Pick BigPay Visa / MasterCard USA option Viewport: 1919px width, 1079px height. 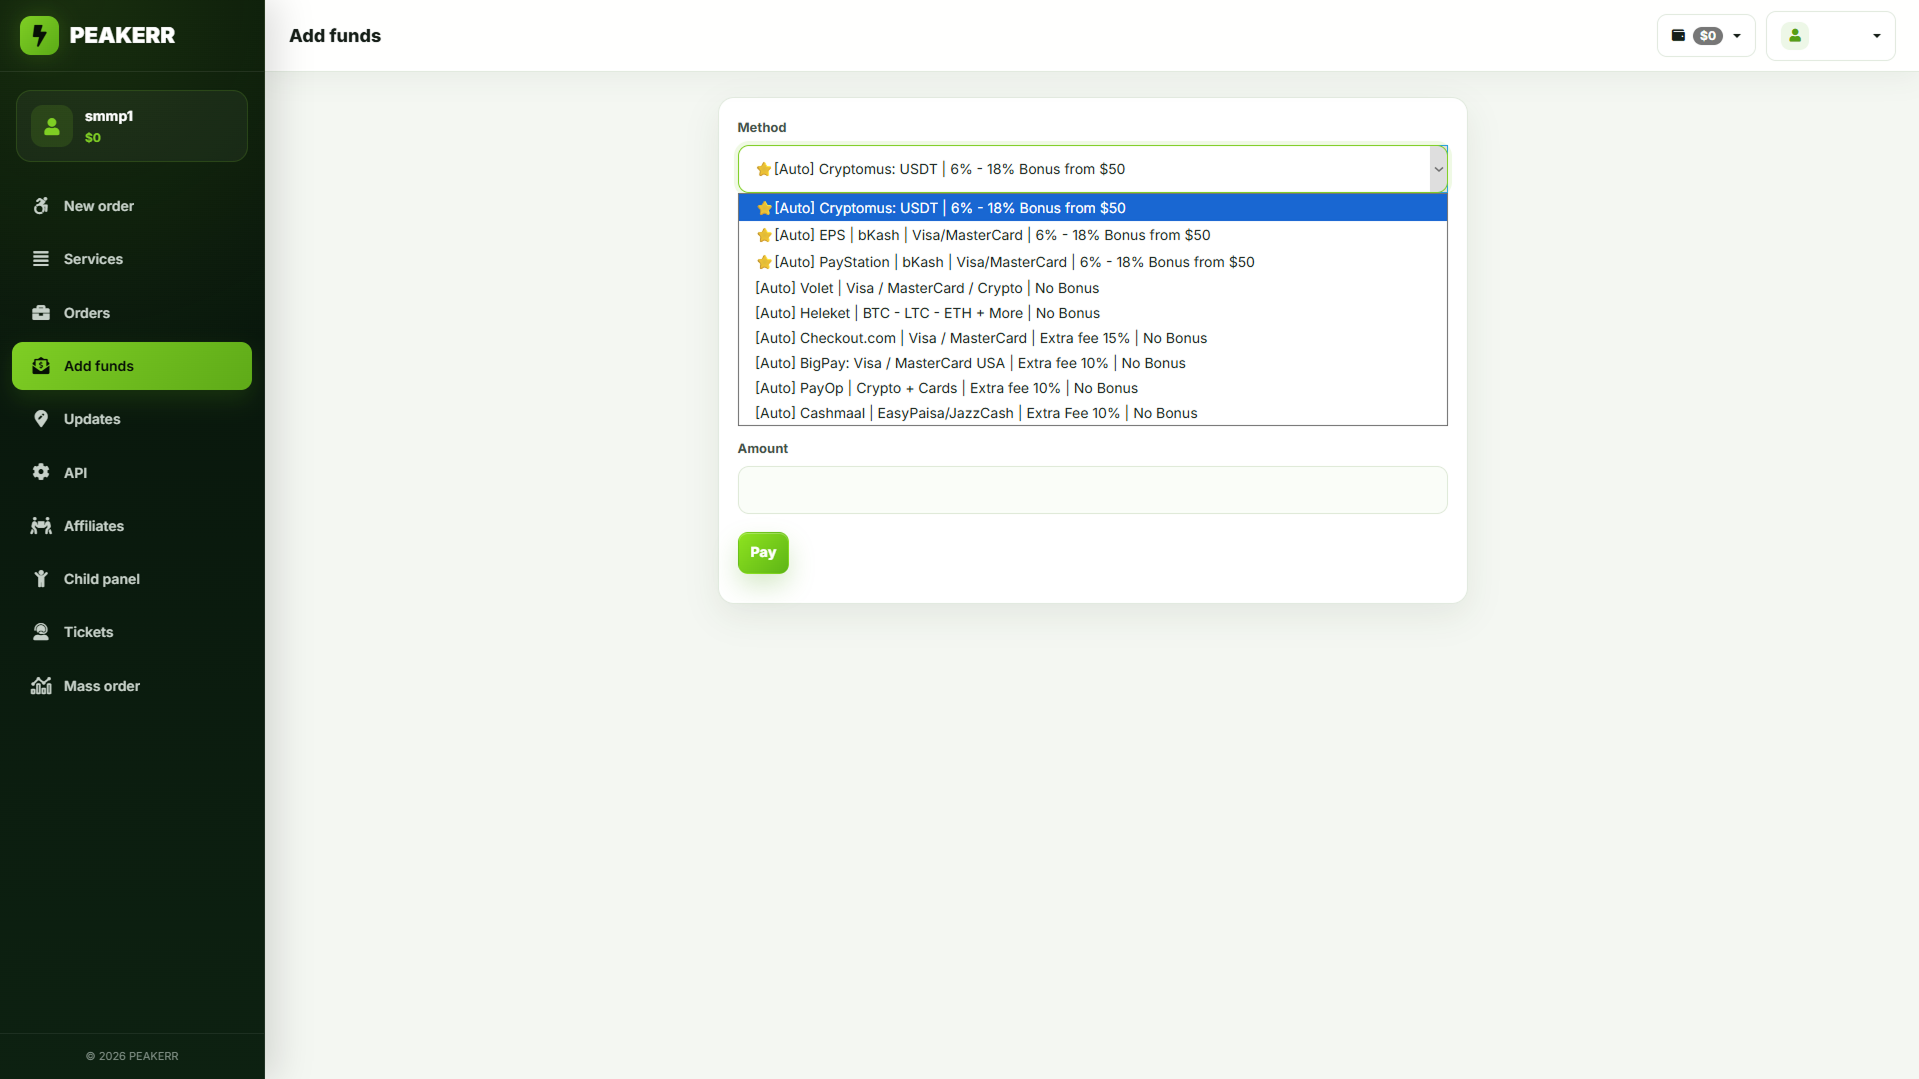(1092, 363)
